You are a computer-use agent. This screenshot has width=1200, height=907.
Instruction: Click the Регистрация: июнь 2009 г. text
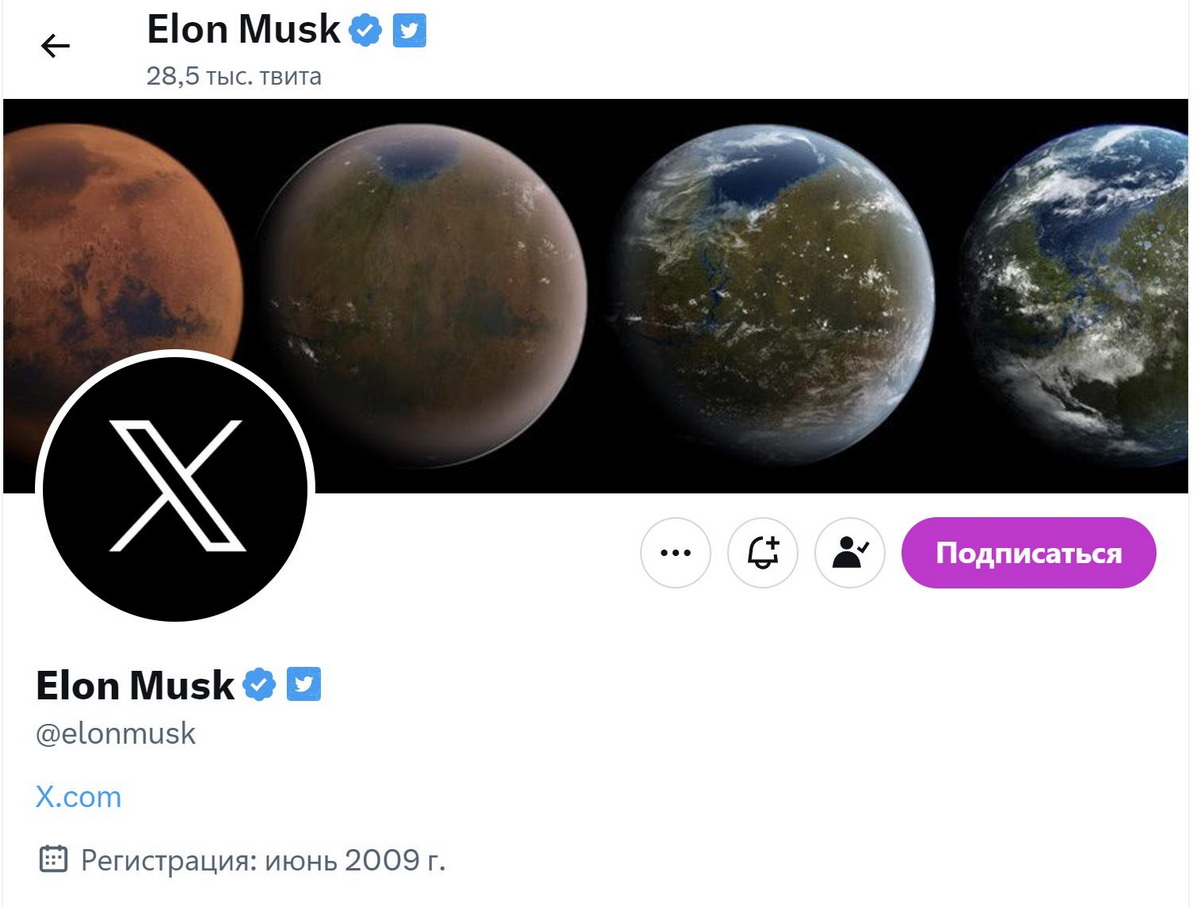click(263, 859)
